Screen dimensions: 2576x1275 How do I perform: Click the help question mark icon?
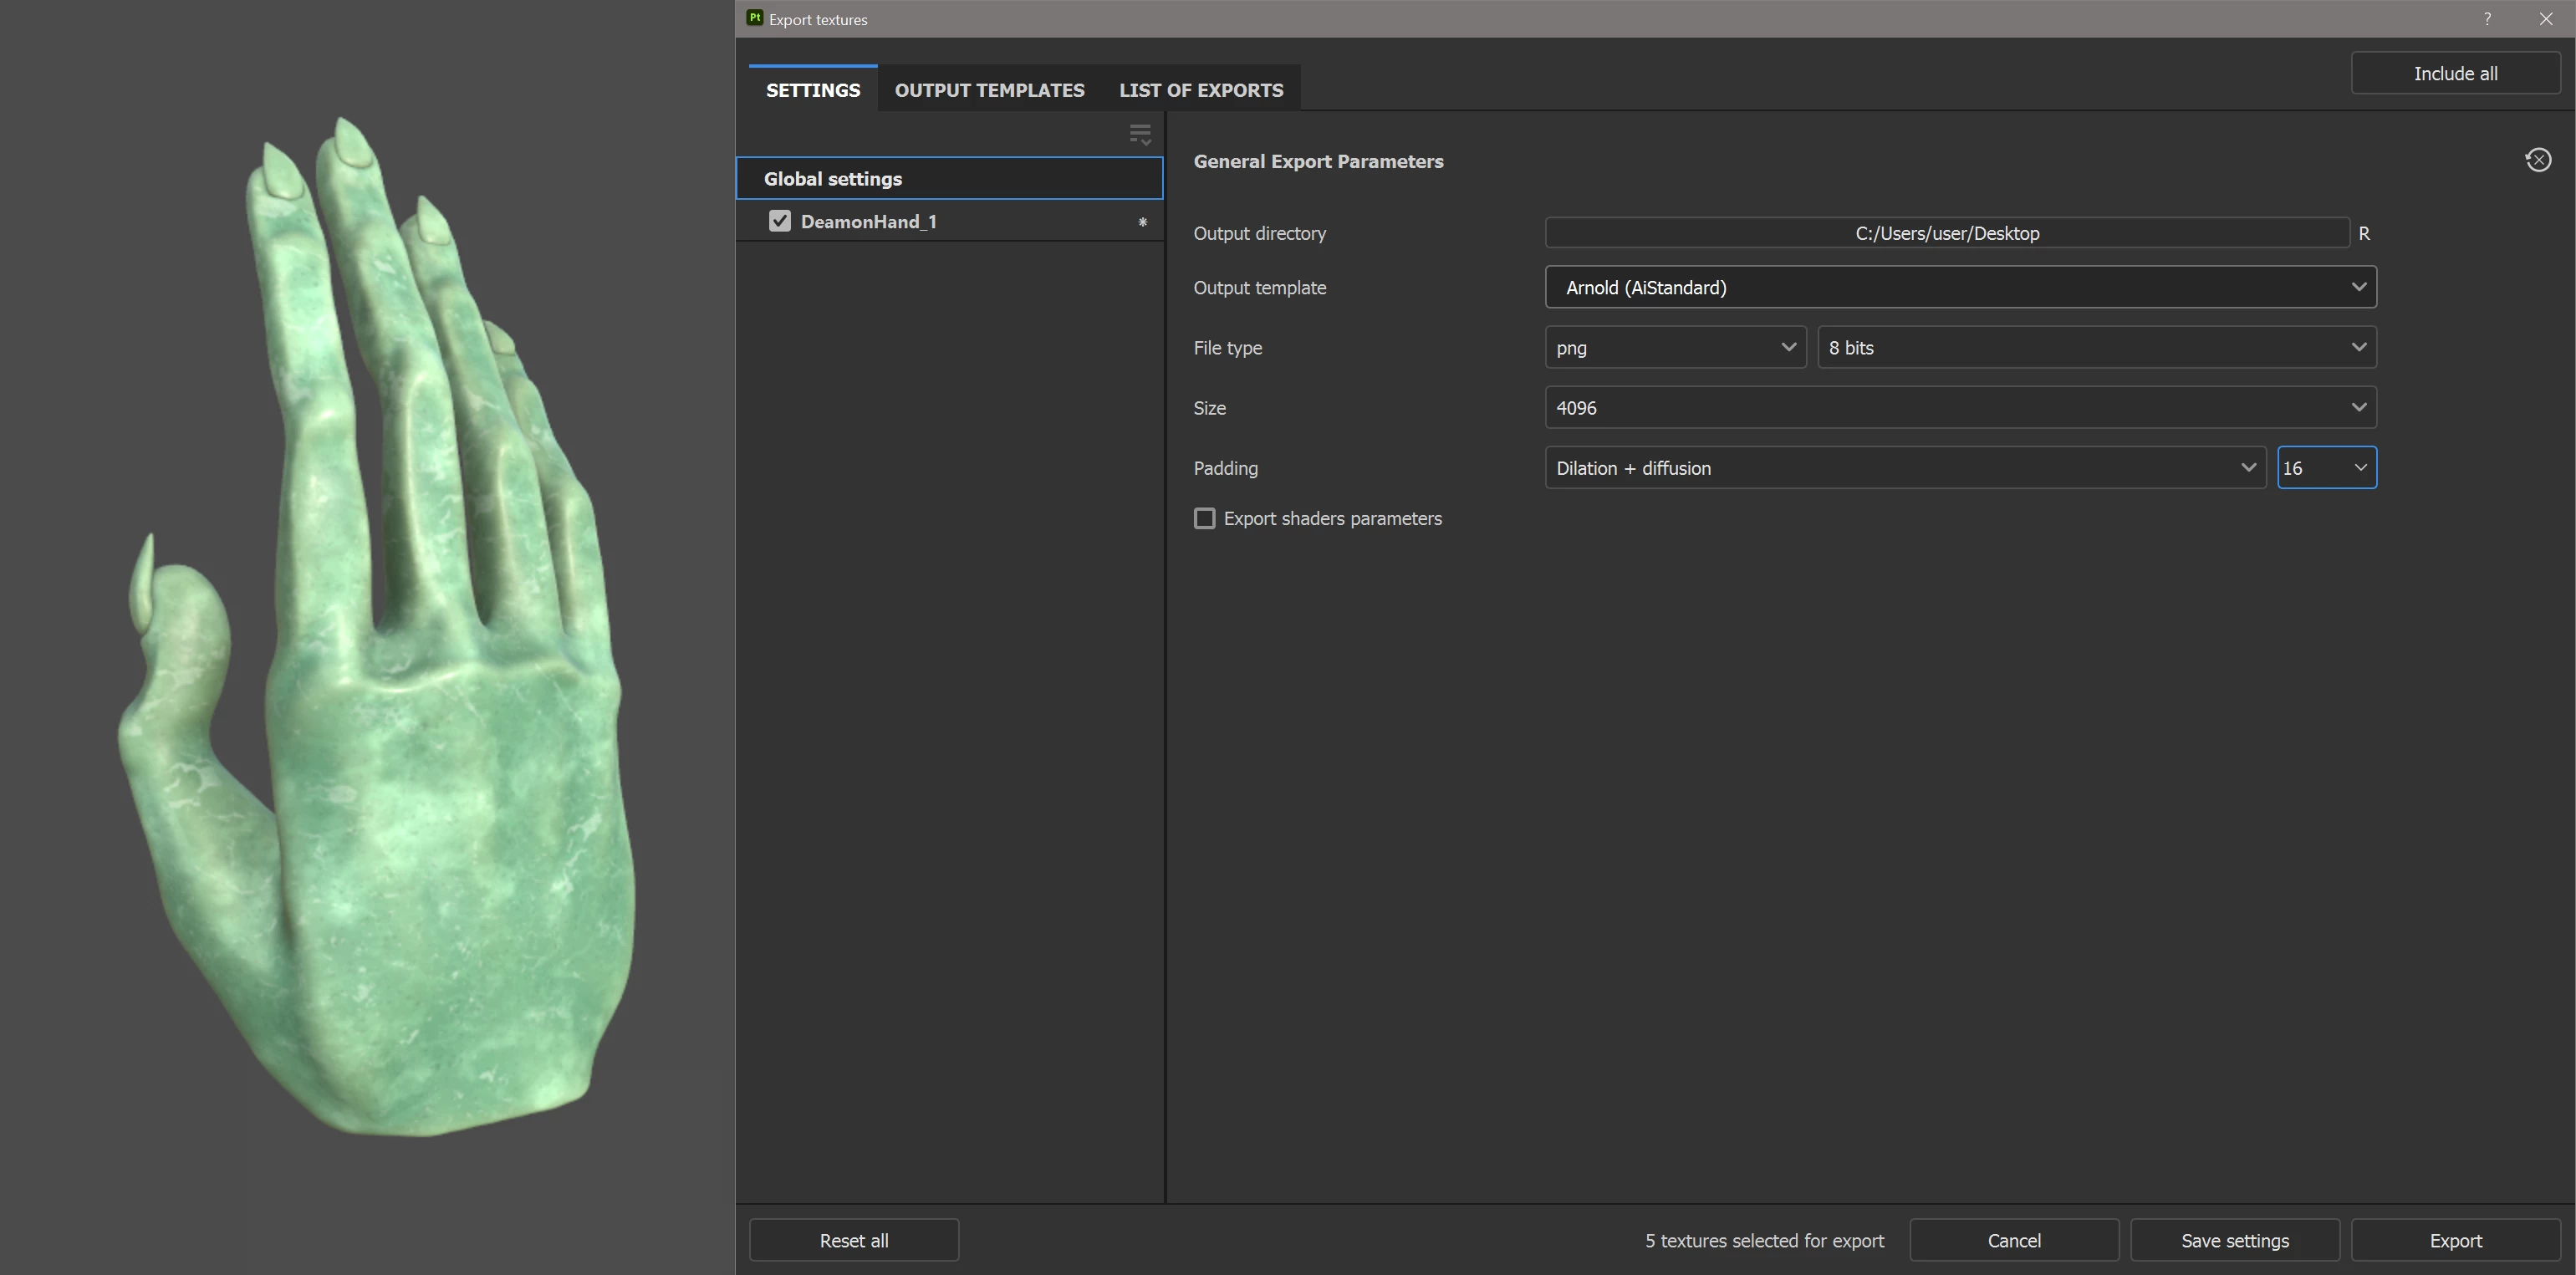[2487, 19]
